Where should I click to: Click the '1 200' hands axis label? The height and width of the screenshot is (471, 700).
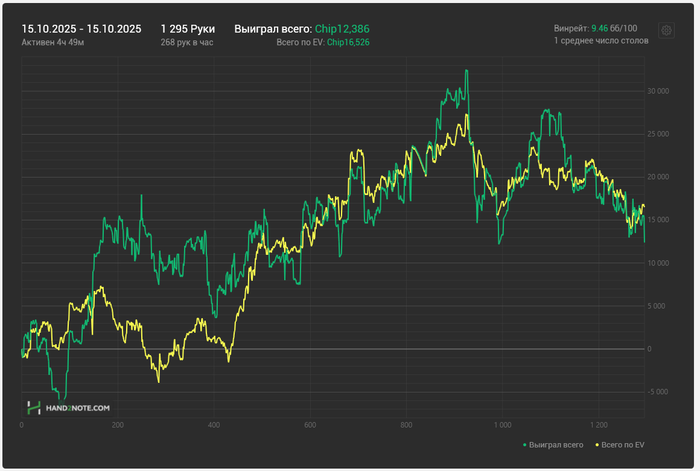coord(599,425)
